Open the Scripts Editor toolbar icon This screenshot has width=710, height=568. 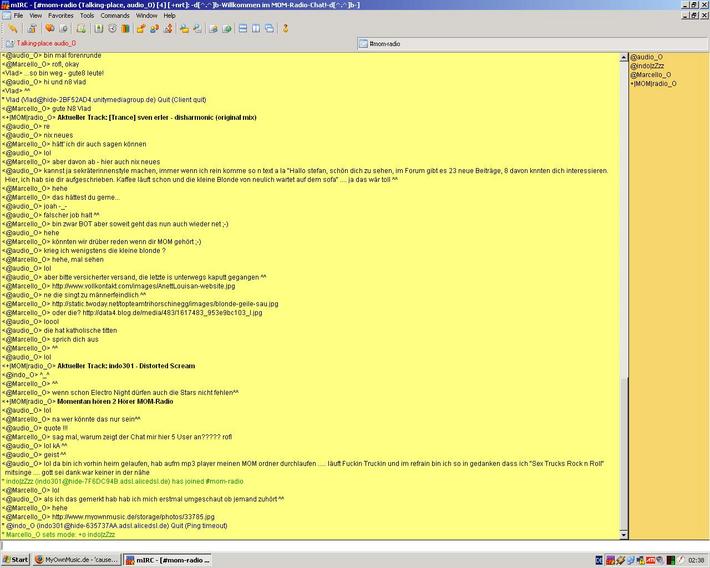[x=81, y=29]
